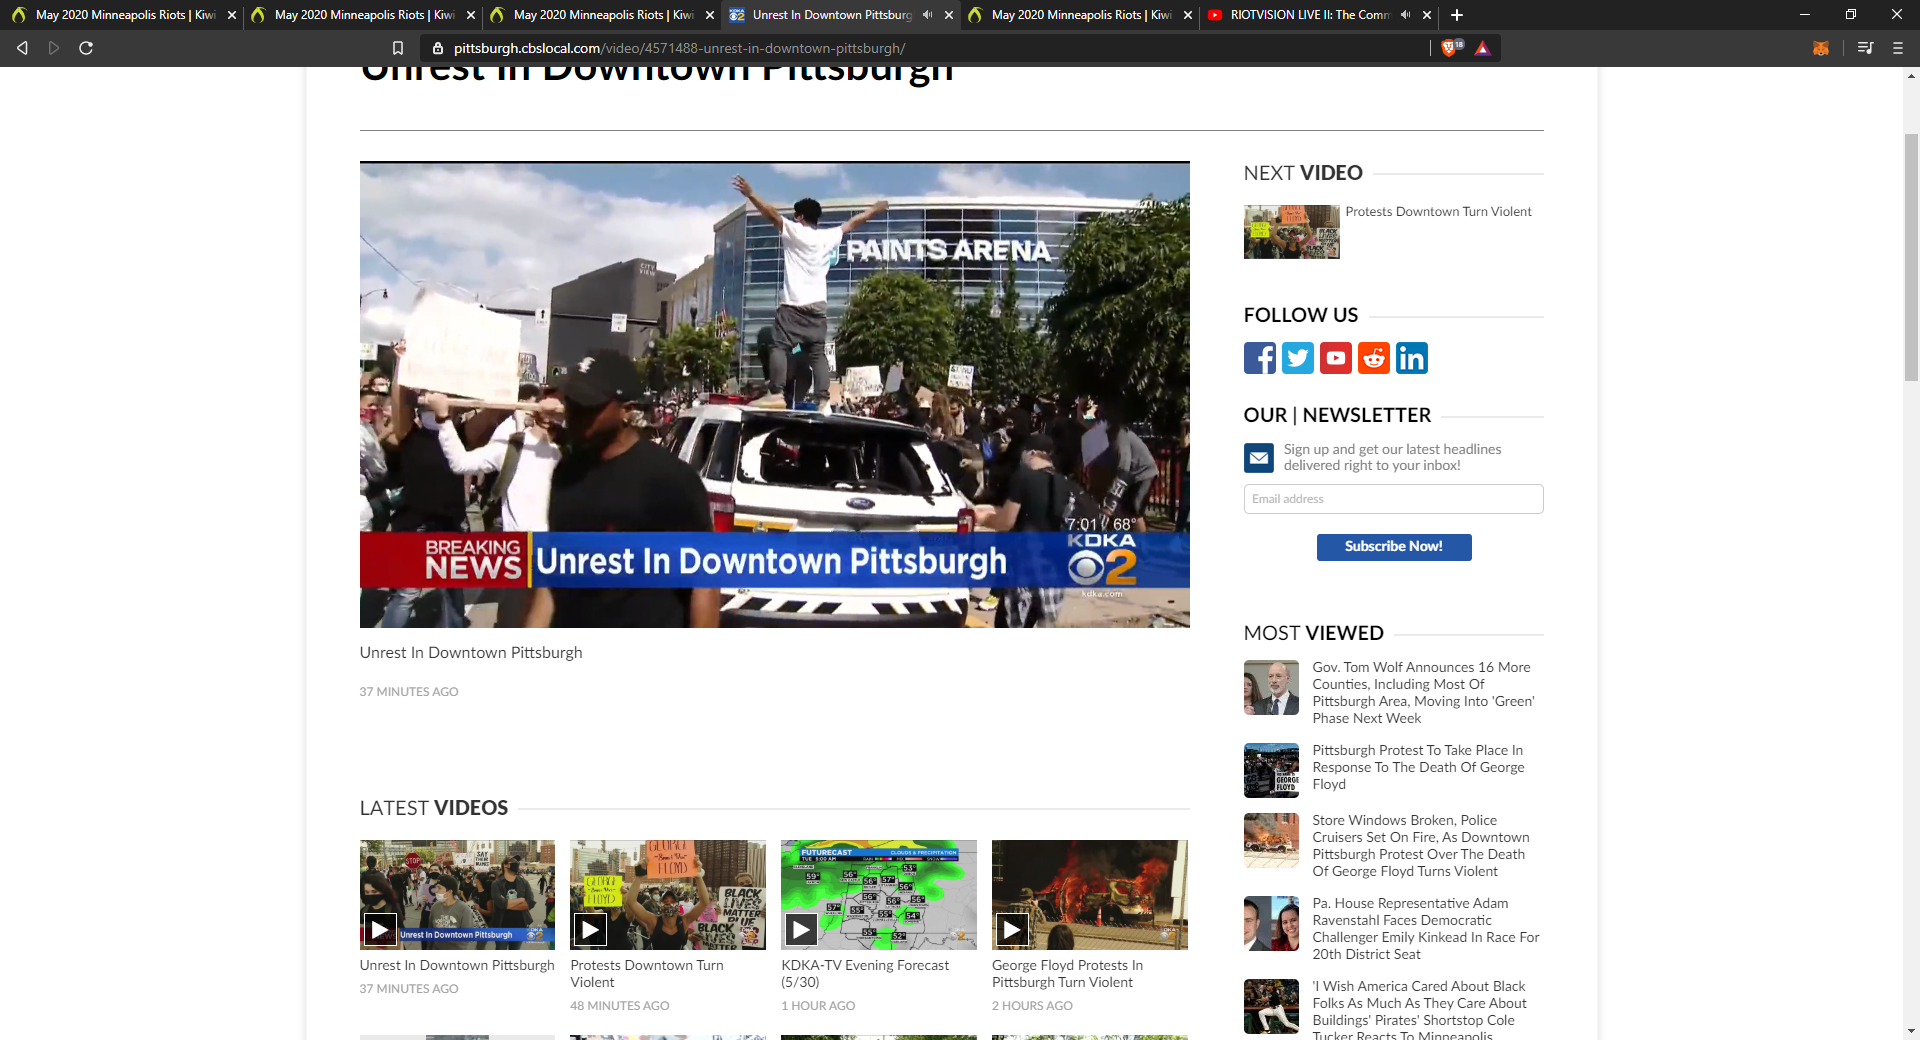
Task: Focus the Email address newsletter field
Action: point(1394,499)
